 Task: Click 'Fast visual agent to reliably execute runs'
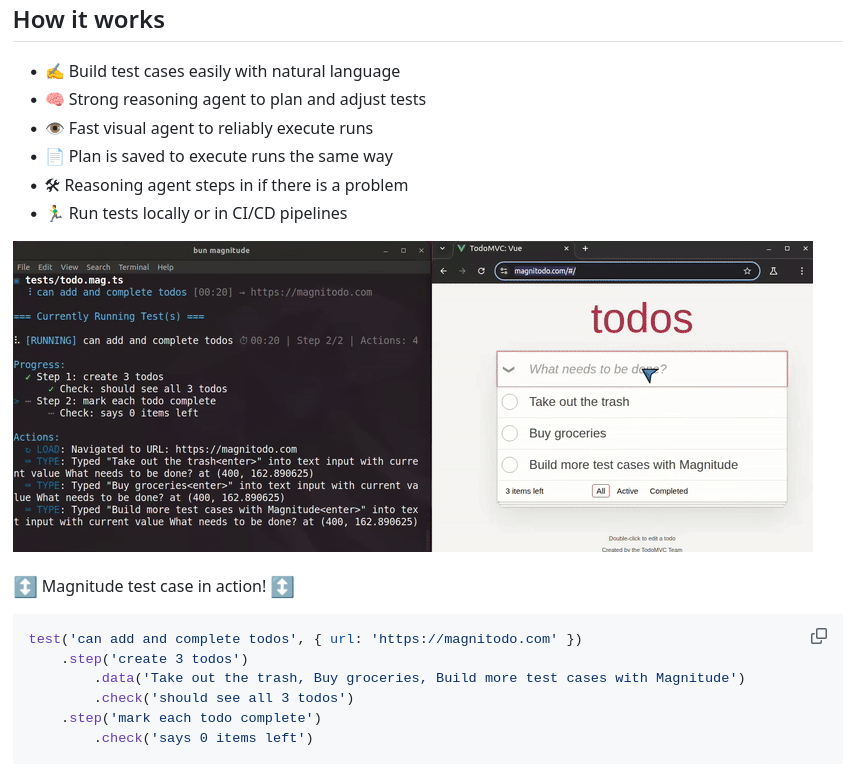click(221, 128)
